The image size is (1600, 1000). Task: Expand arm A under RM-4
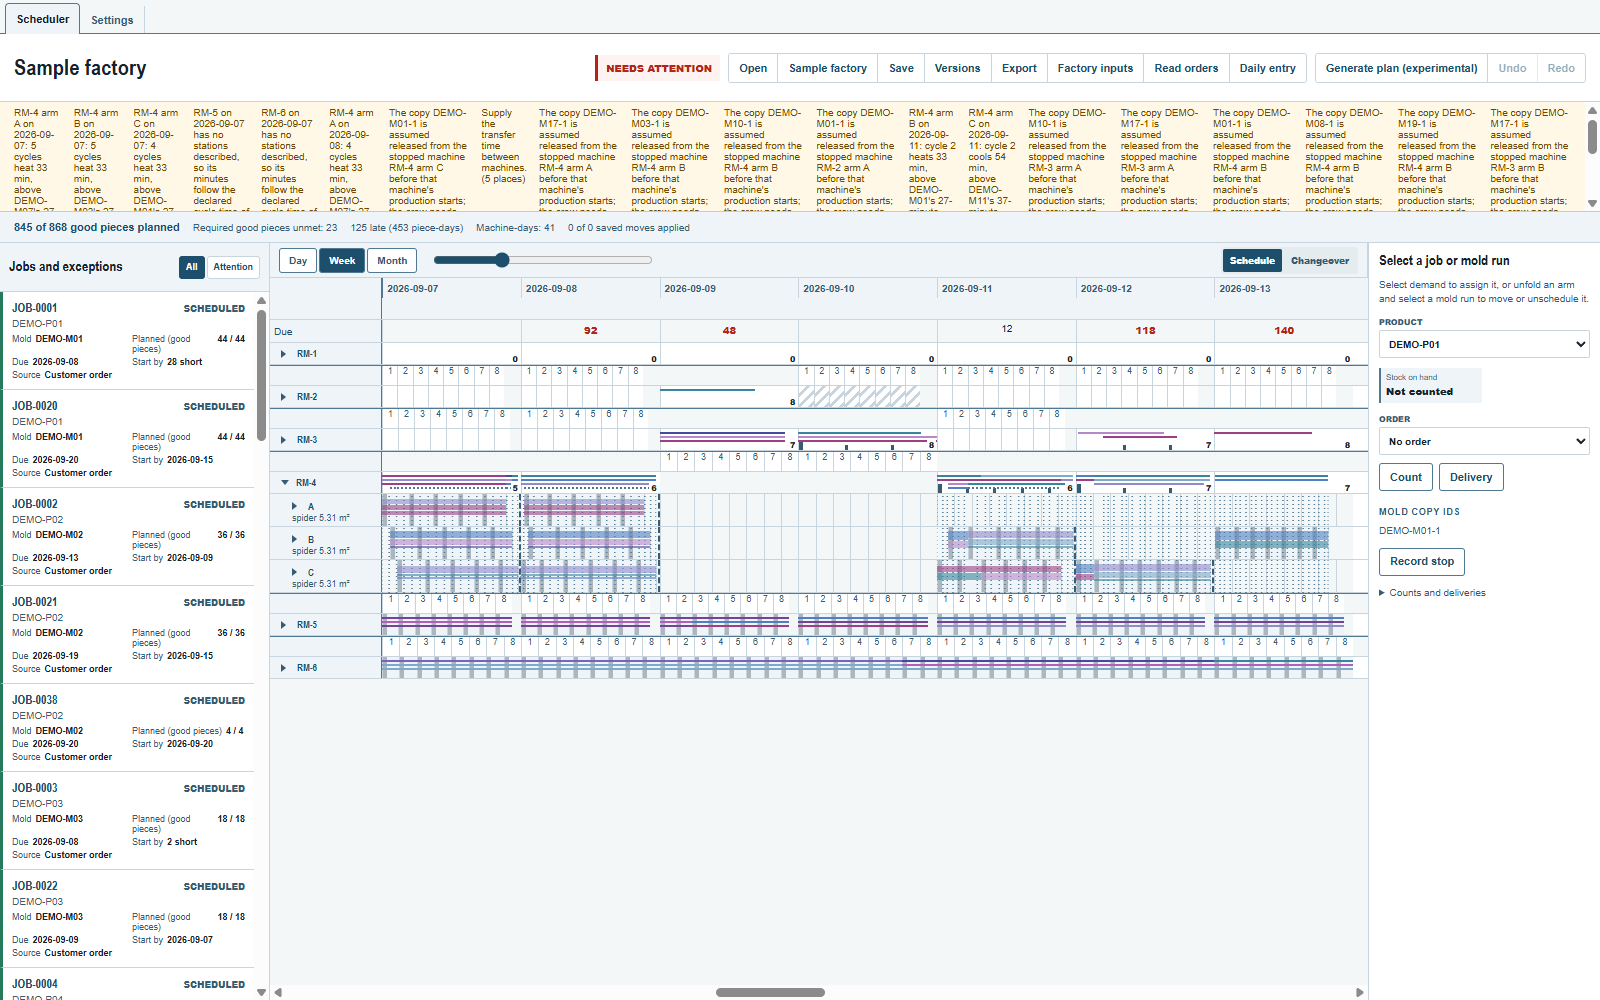(x=294, y=507)
